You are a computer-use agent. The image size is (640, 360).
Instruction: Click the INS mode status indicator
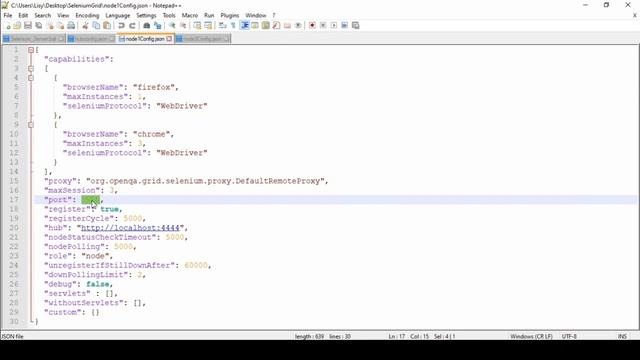pyautogui.click(x=622, y=336)
